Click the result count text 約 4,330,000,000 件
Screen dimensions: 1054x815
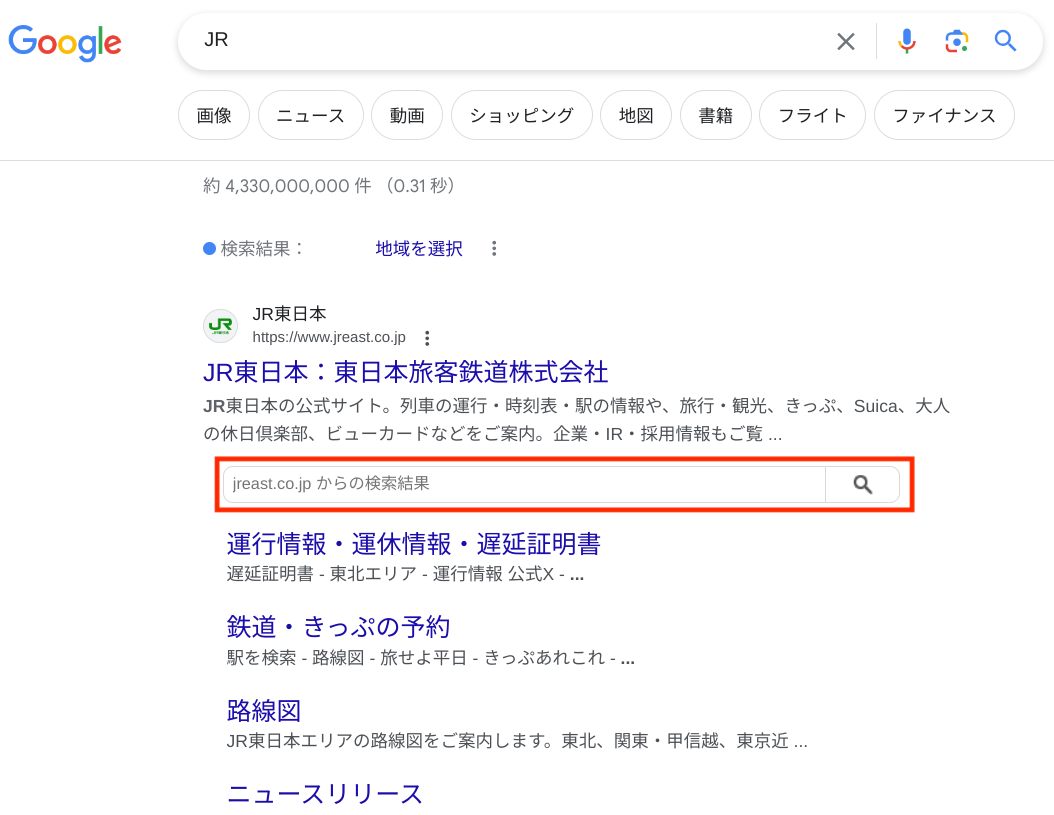pos(287,186)
